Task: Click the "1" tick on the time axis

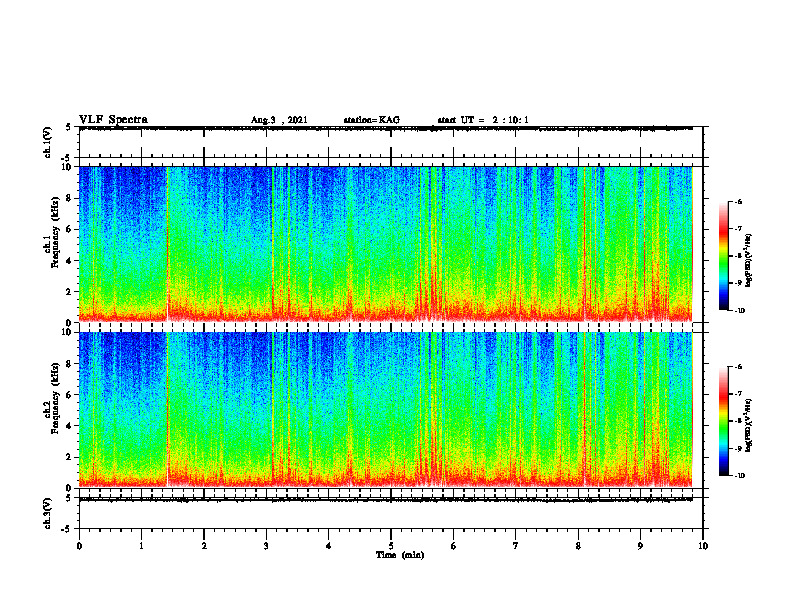Action: (x=141, y=546)
